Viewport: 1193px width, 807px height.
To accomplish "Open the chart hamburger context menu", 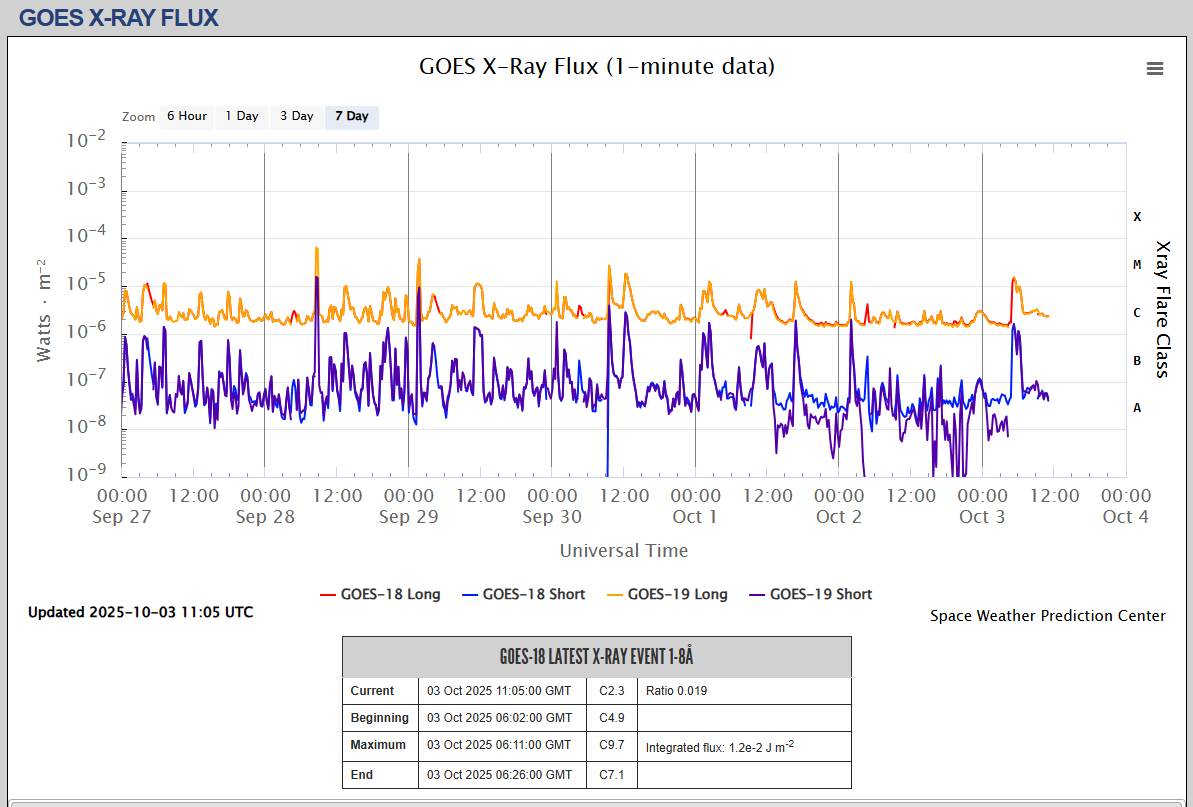I will 1155,68.
